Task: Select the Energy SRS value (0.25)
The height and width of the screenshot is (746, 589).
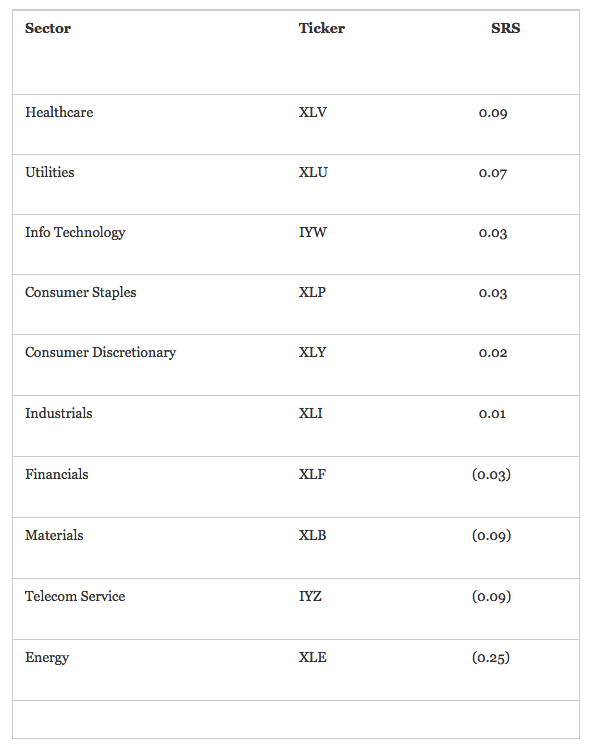Action: 491,658
